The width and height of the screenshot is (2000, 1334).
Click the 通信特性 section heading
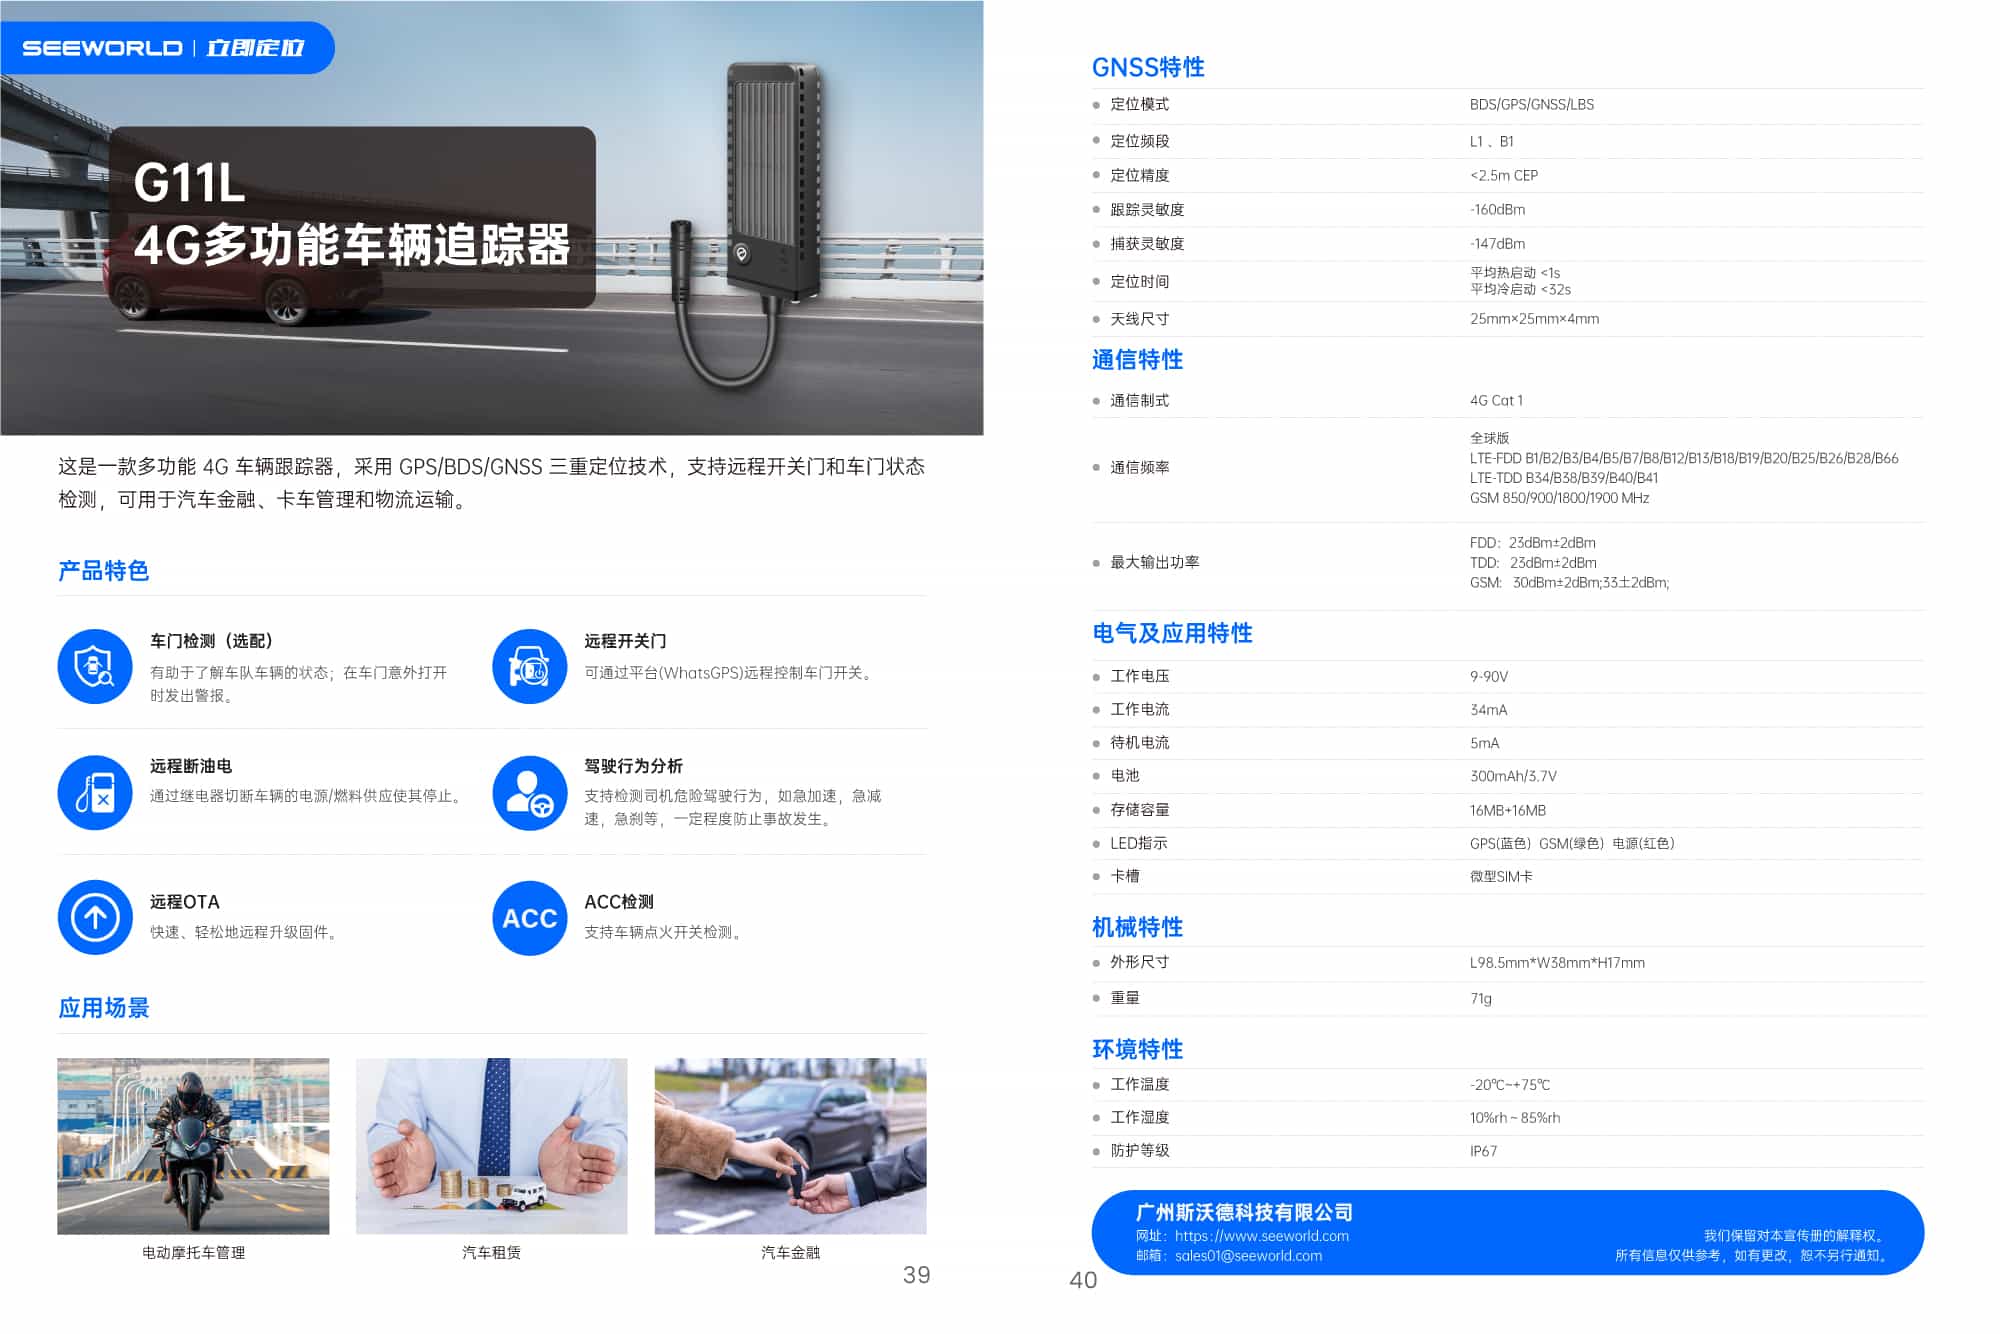pos(1137,360)
